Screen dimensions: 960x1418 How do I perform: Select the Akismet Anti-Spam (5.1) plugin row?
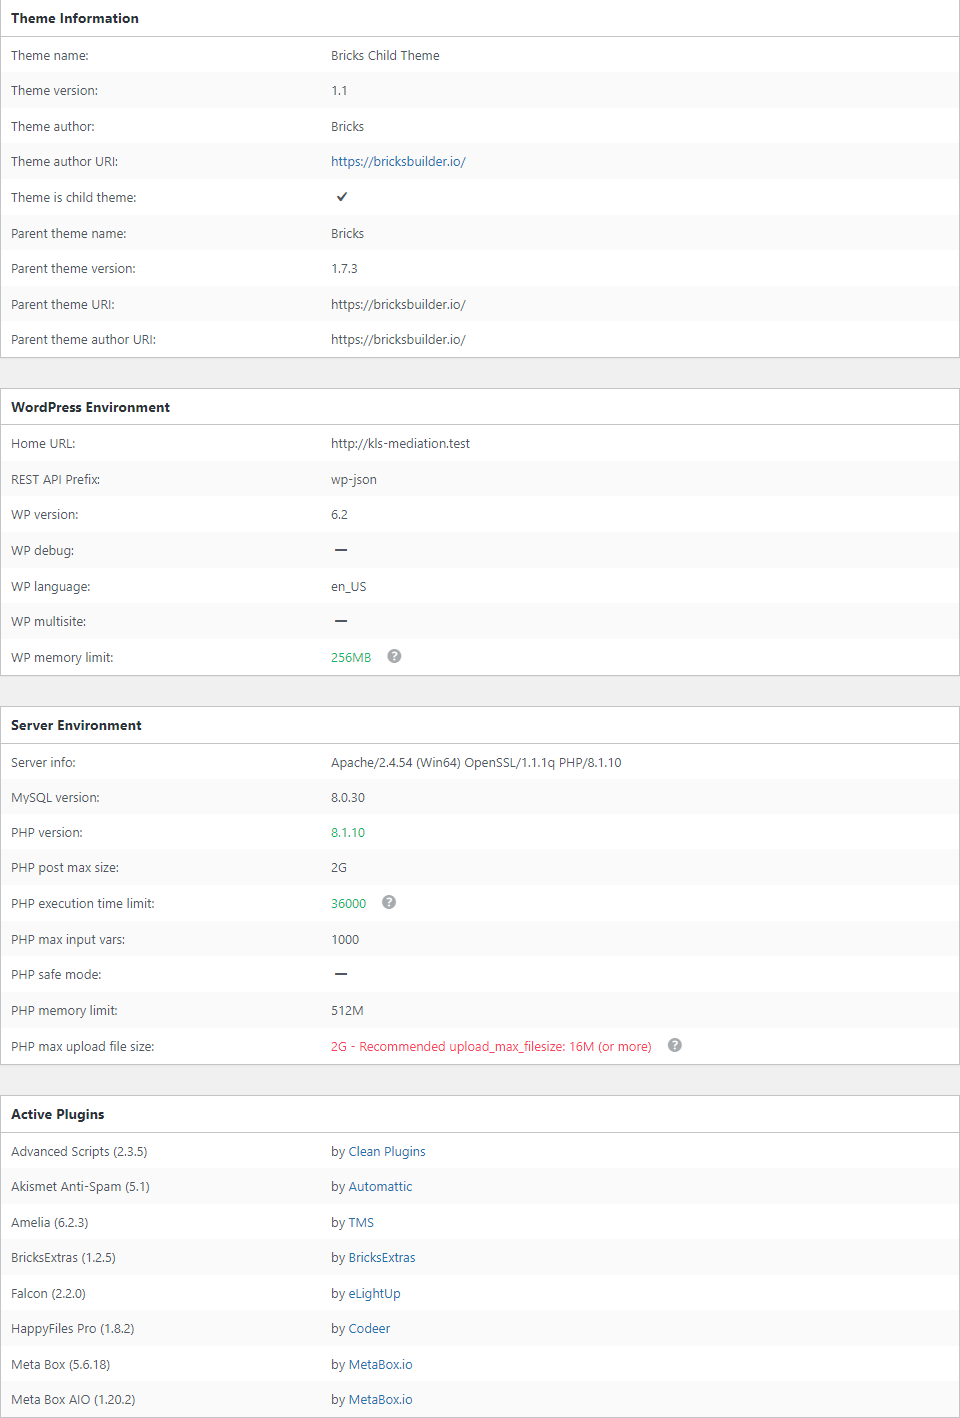coord(480,1187)
